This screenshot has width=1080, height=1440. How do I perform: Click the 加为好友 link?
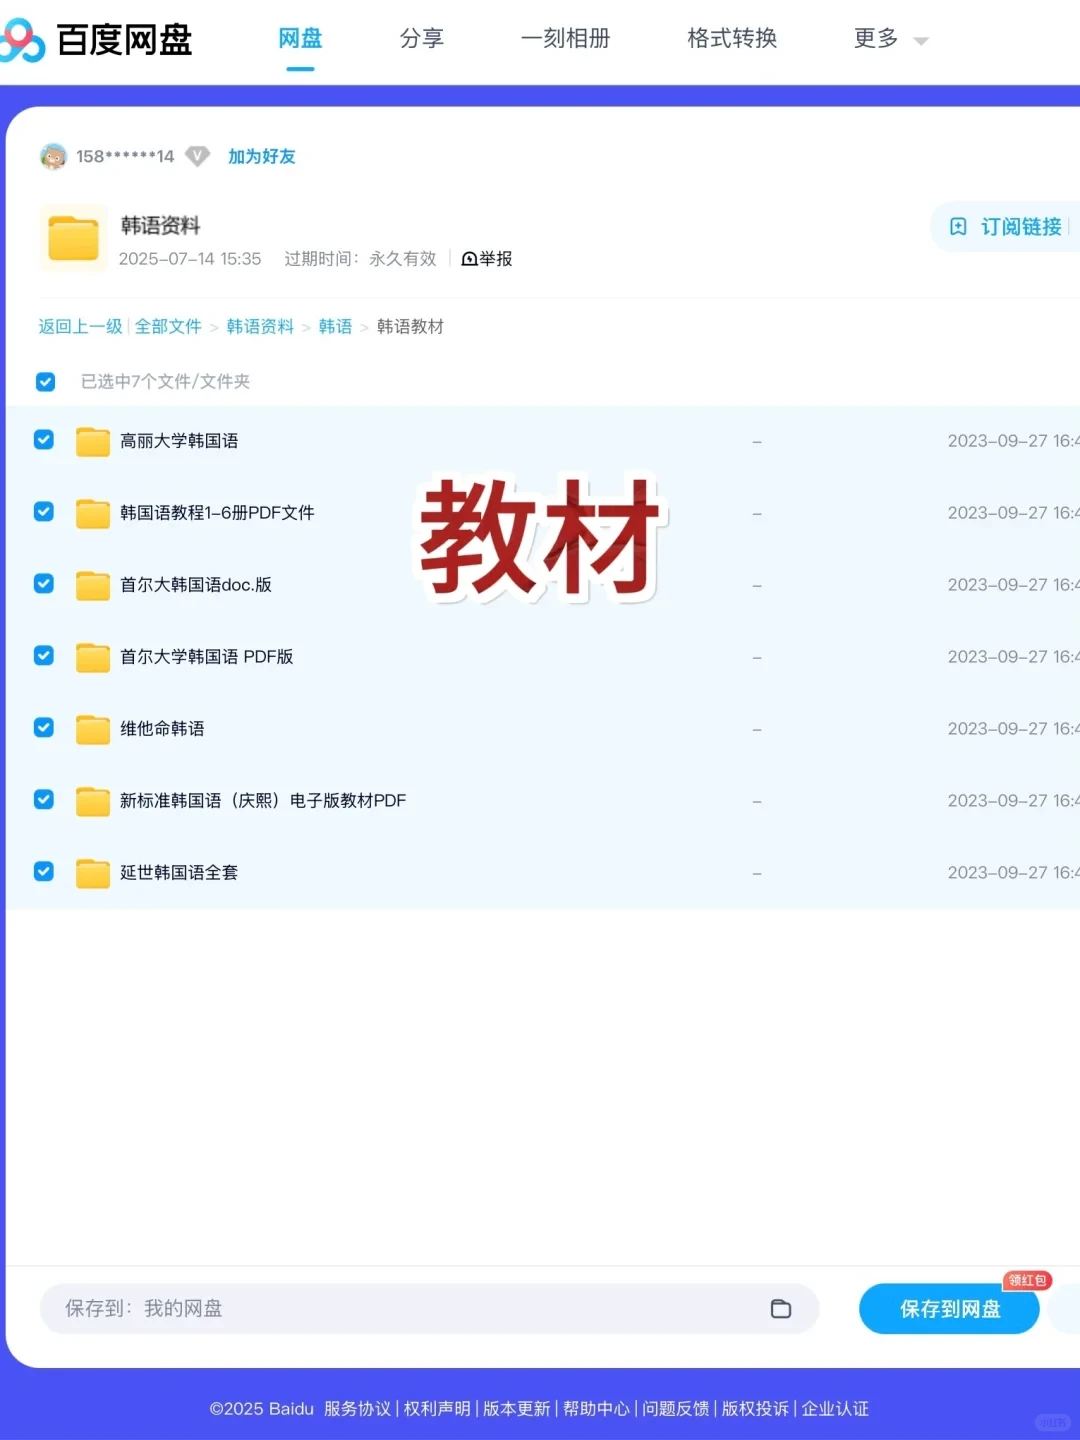pos(261,156)
